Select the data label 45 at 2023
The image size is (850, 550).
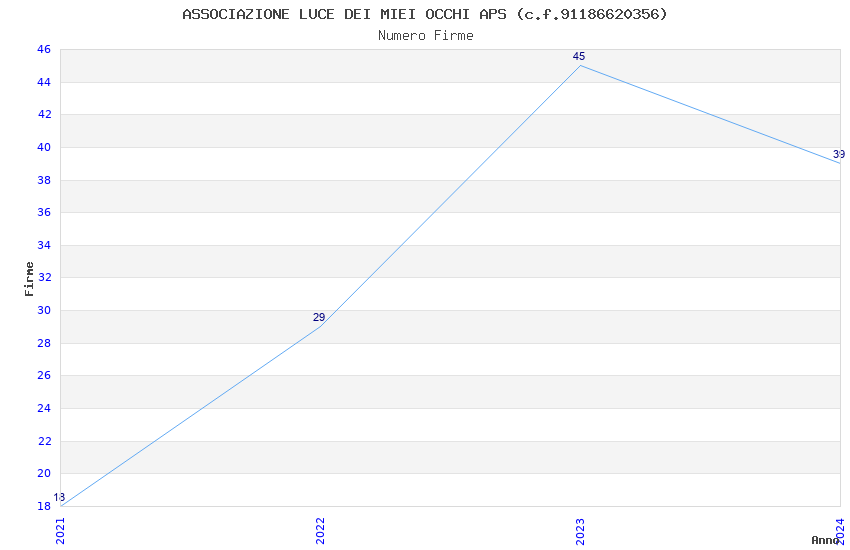point(578,56)
